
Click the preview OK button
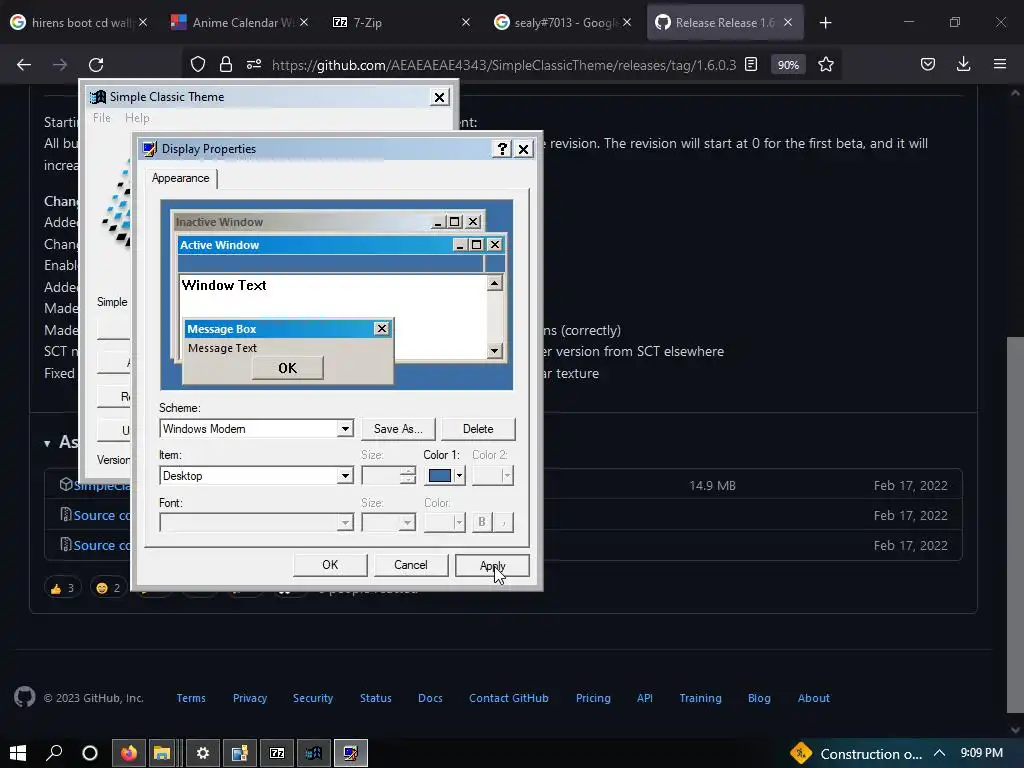coord(287,368)
